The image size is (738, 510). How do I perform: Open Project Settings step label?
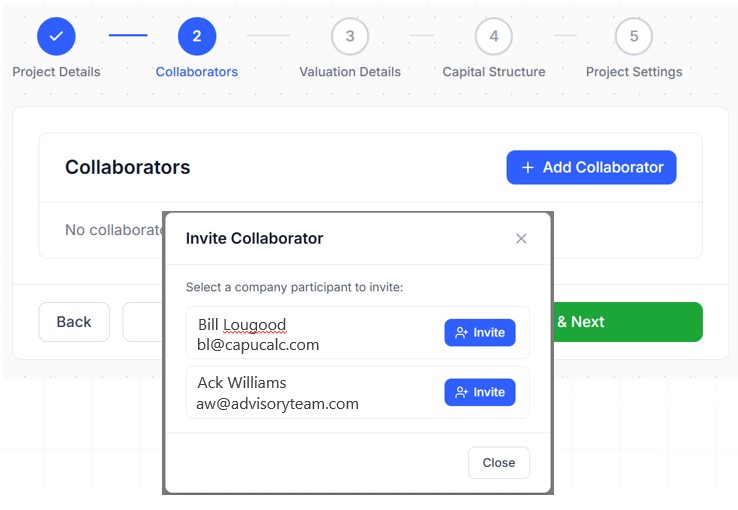[x=634, y=72]
